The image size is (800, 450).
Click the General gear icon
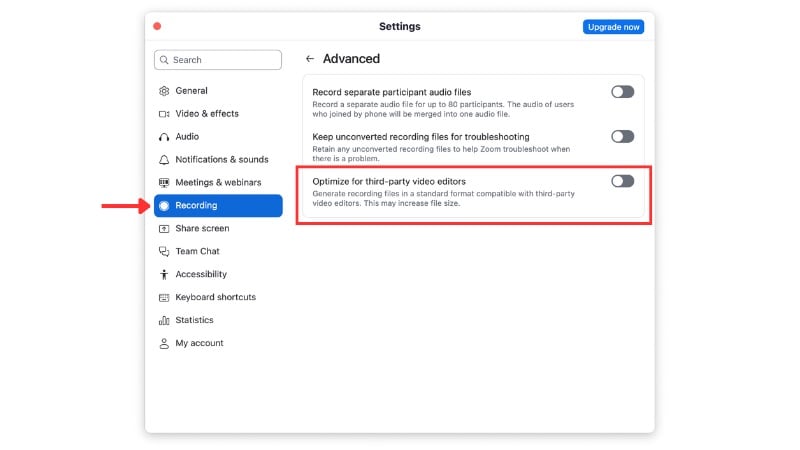click(x=164, y=91)
